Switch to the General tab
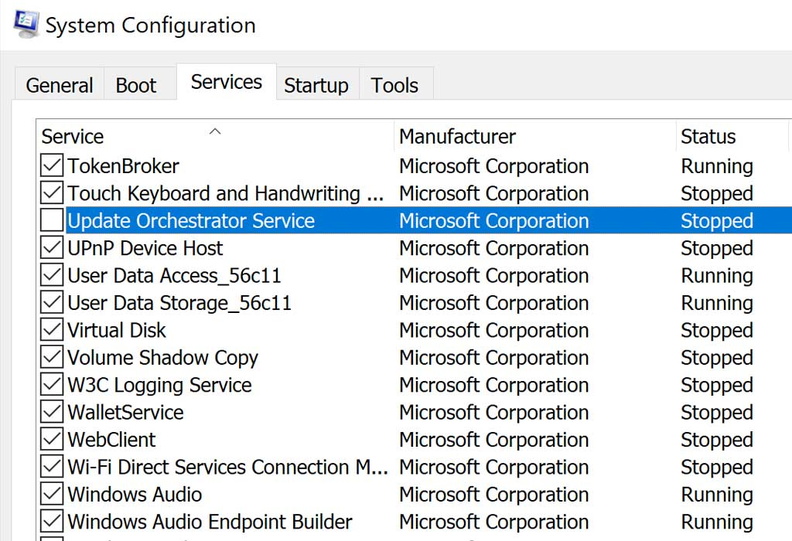The height and width of the screenshot is (541, 792). coord(60,85)
